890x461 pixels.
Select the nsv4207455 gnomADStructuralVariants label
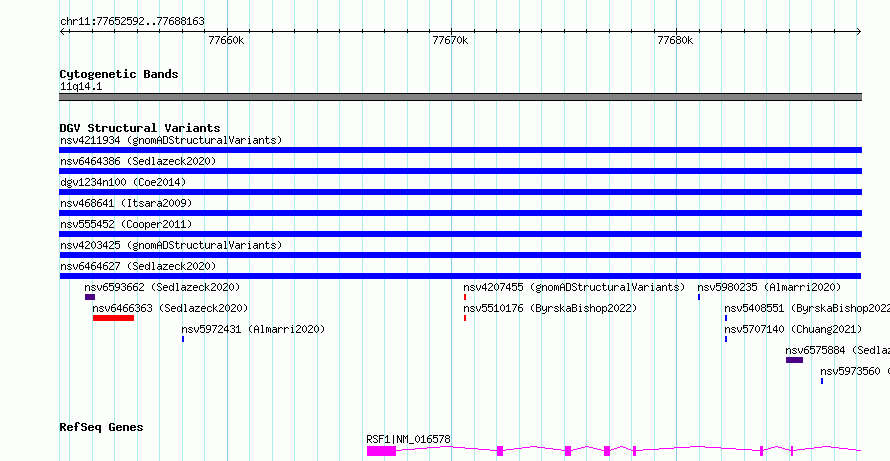point(574,287)
